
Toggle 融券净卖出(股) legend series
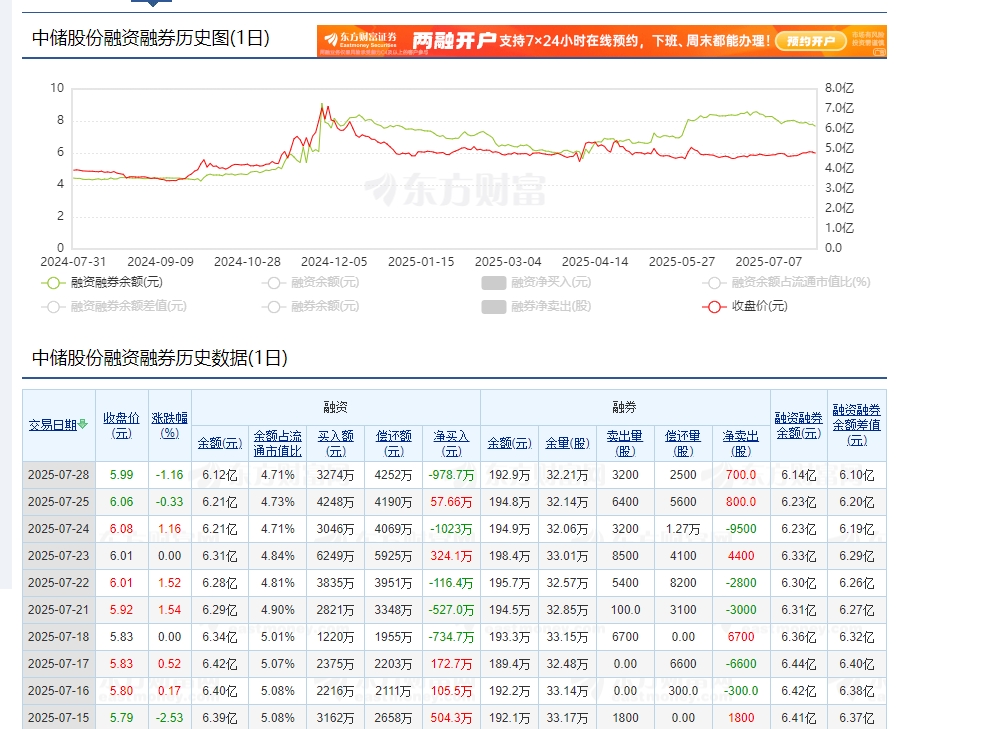pos(537,306)
